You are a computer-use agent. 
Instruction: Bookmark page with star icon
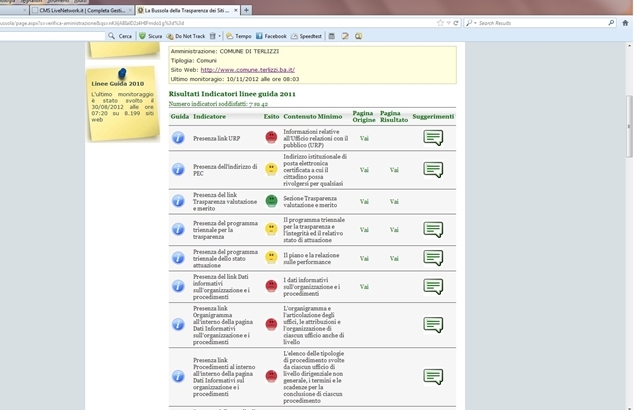pos(440,23)
